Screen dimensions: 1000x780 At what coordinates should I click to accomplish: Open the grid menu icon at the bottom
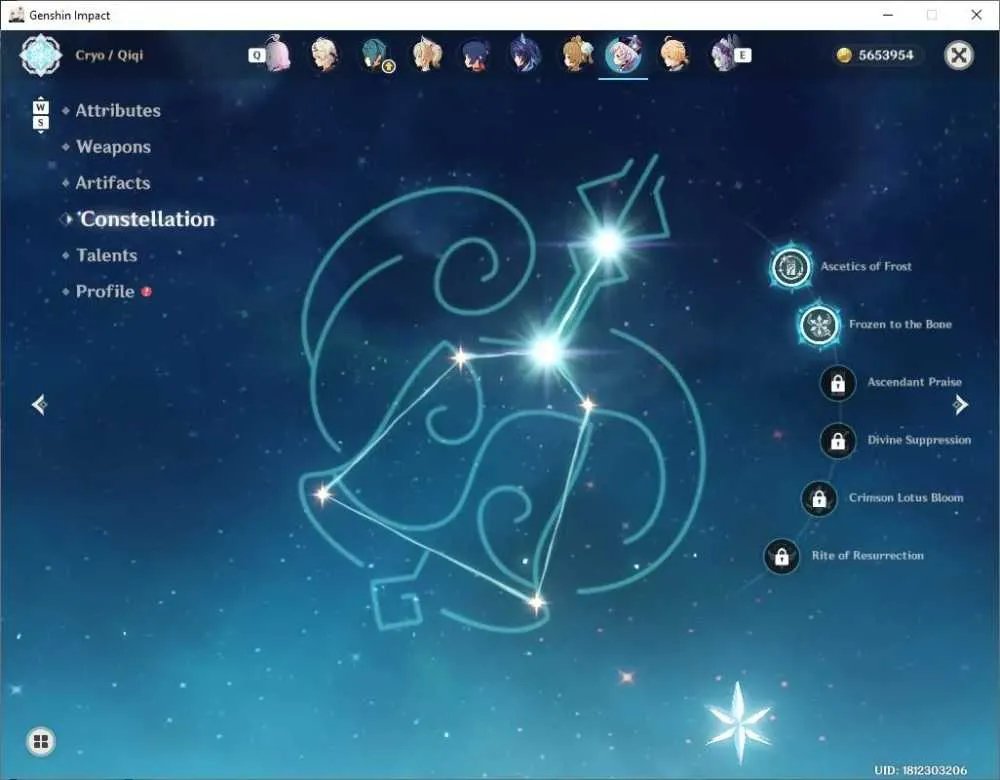41,741
